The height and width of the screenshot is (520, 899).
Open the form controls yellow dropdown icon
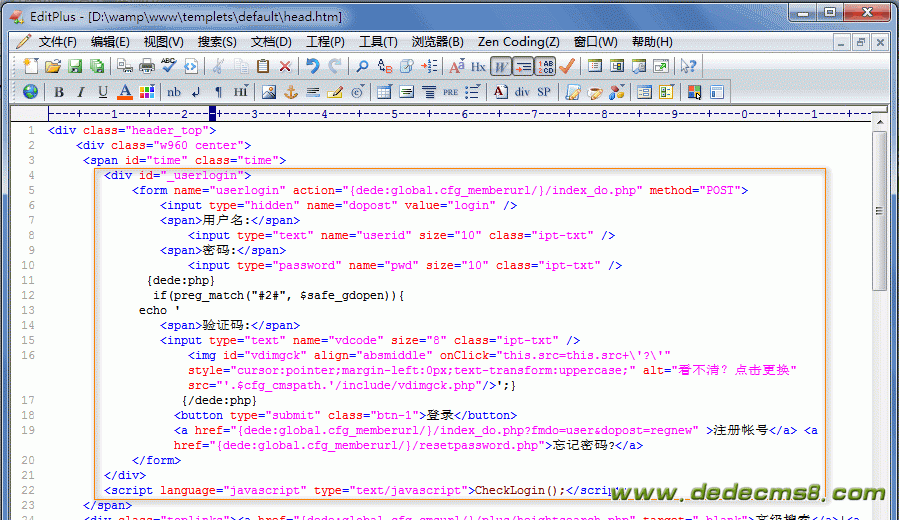pyautogui.click(x=666, y=92)
